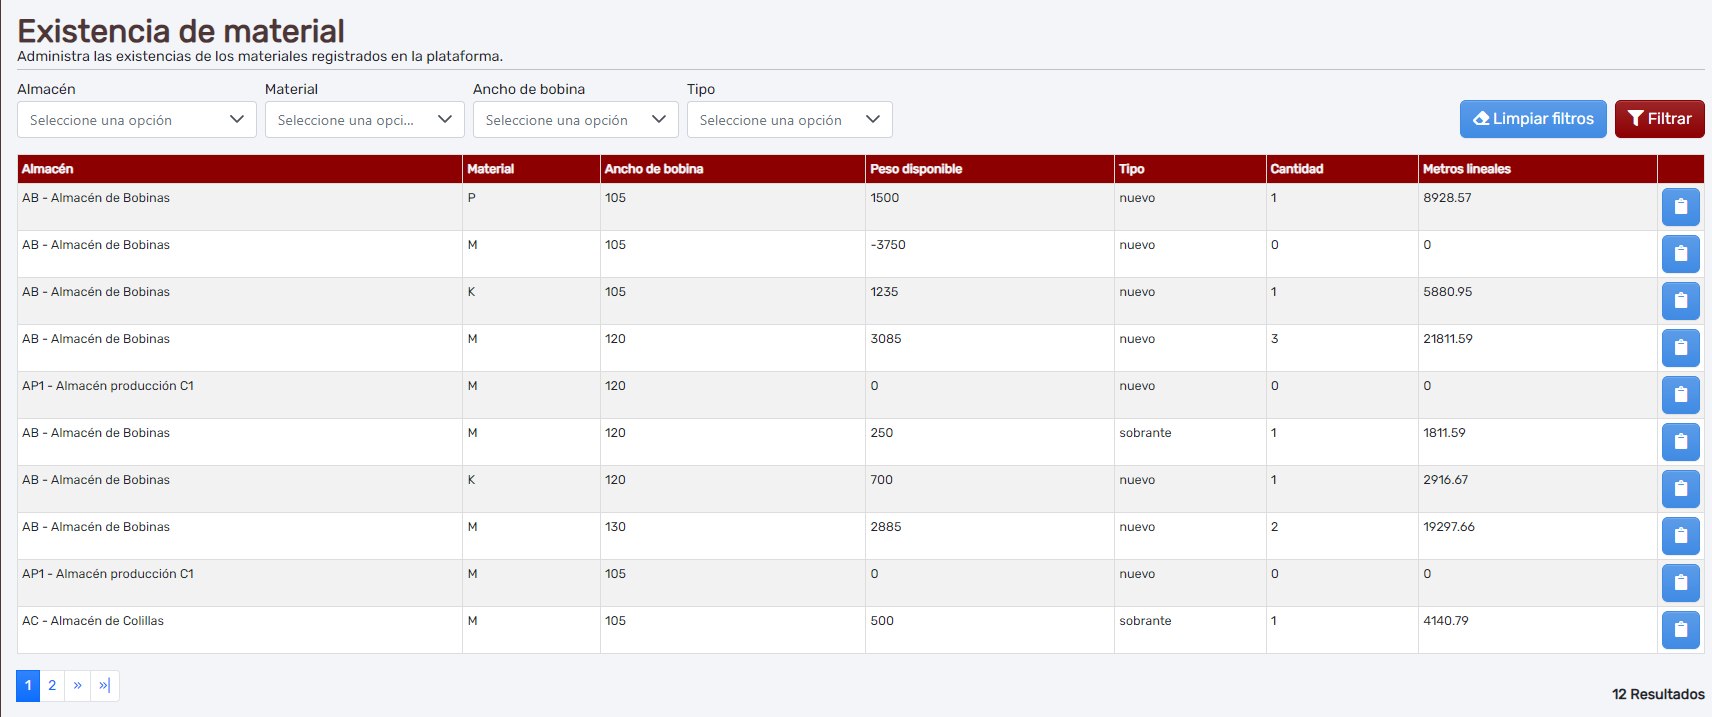Select current page 1 in pagination
This screenshot has height=717, width=1712.
(28, 686)
